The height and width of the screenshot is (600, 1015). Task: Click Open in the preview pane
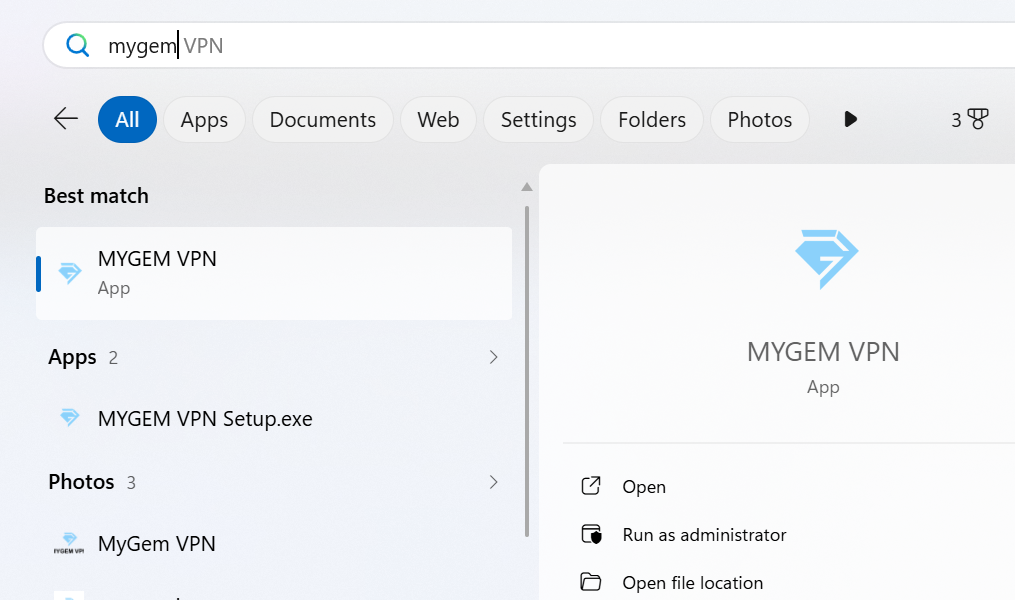[x=643, y=487]
